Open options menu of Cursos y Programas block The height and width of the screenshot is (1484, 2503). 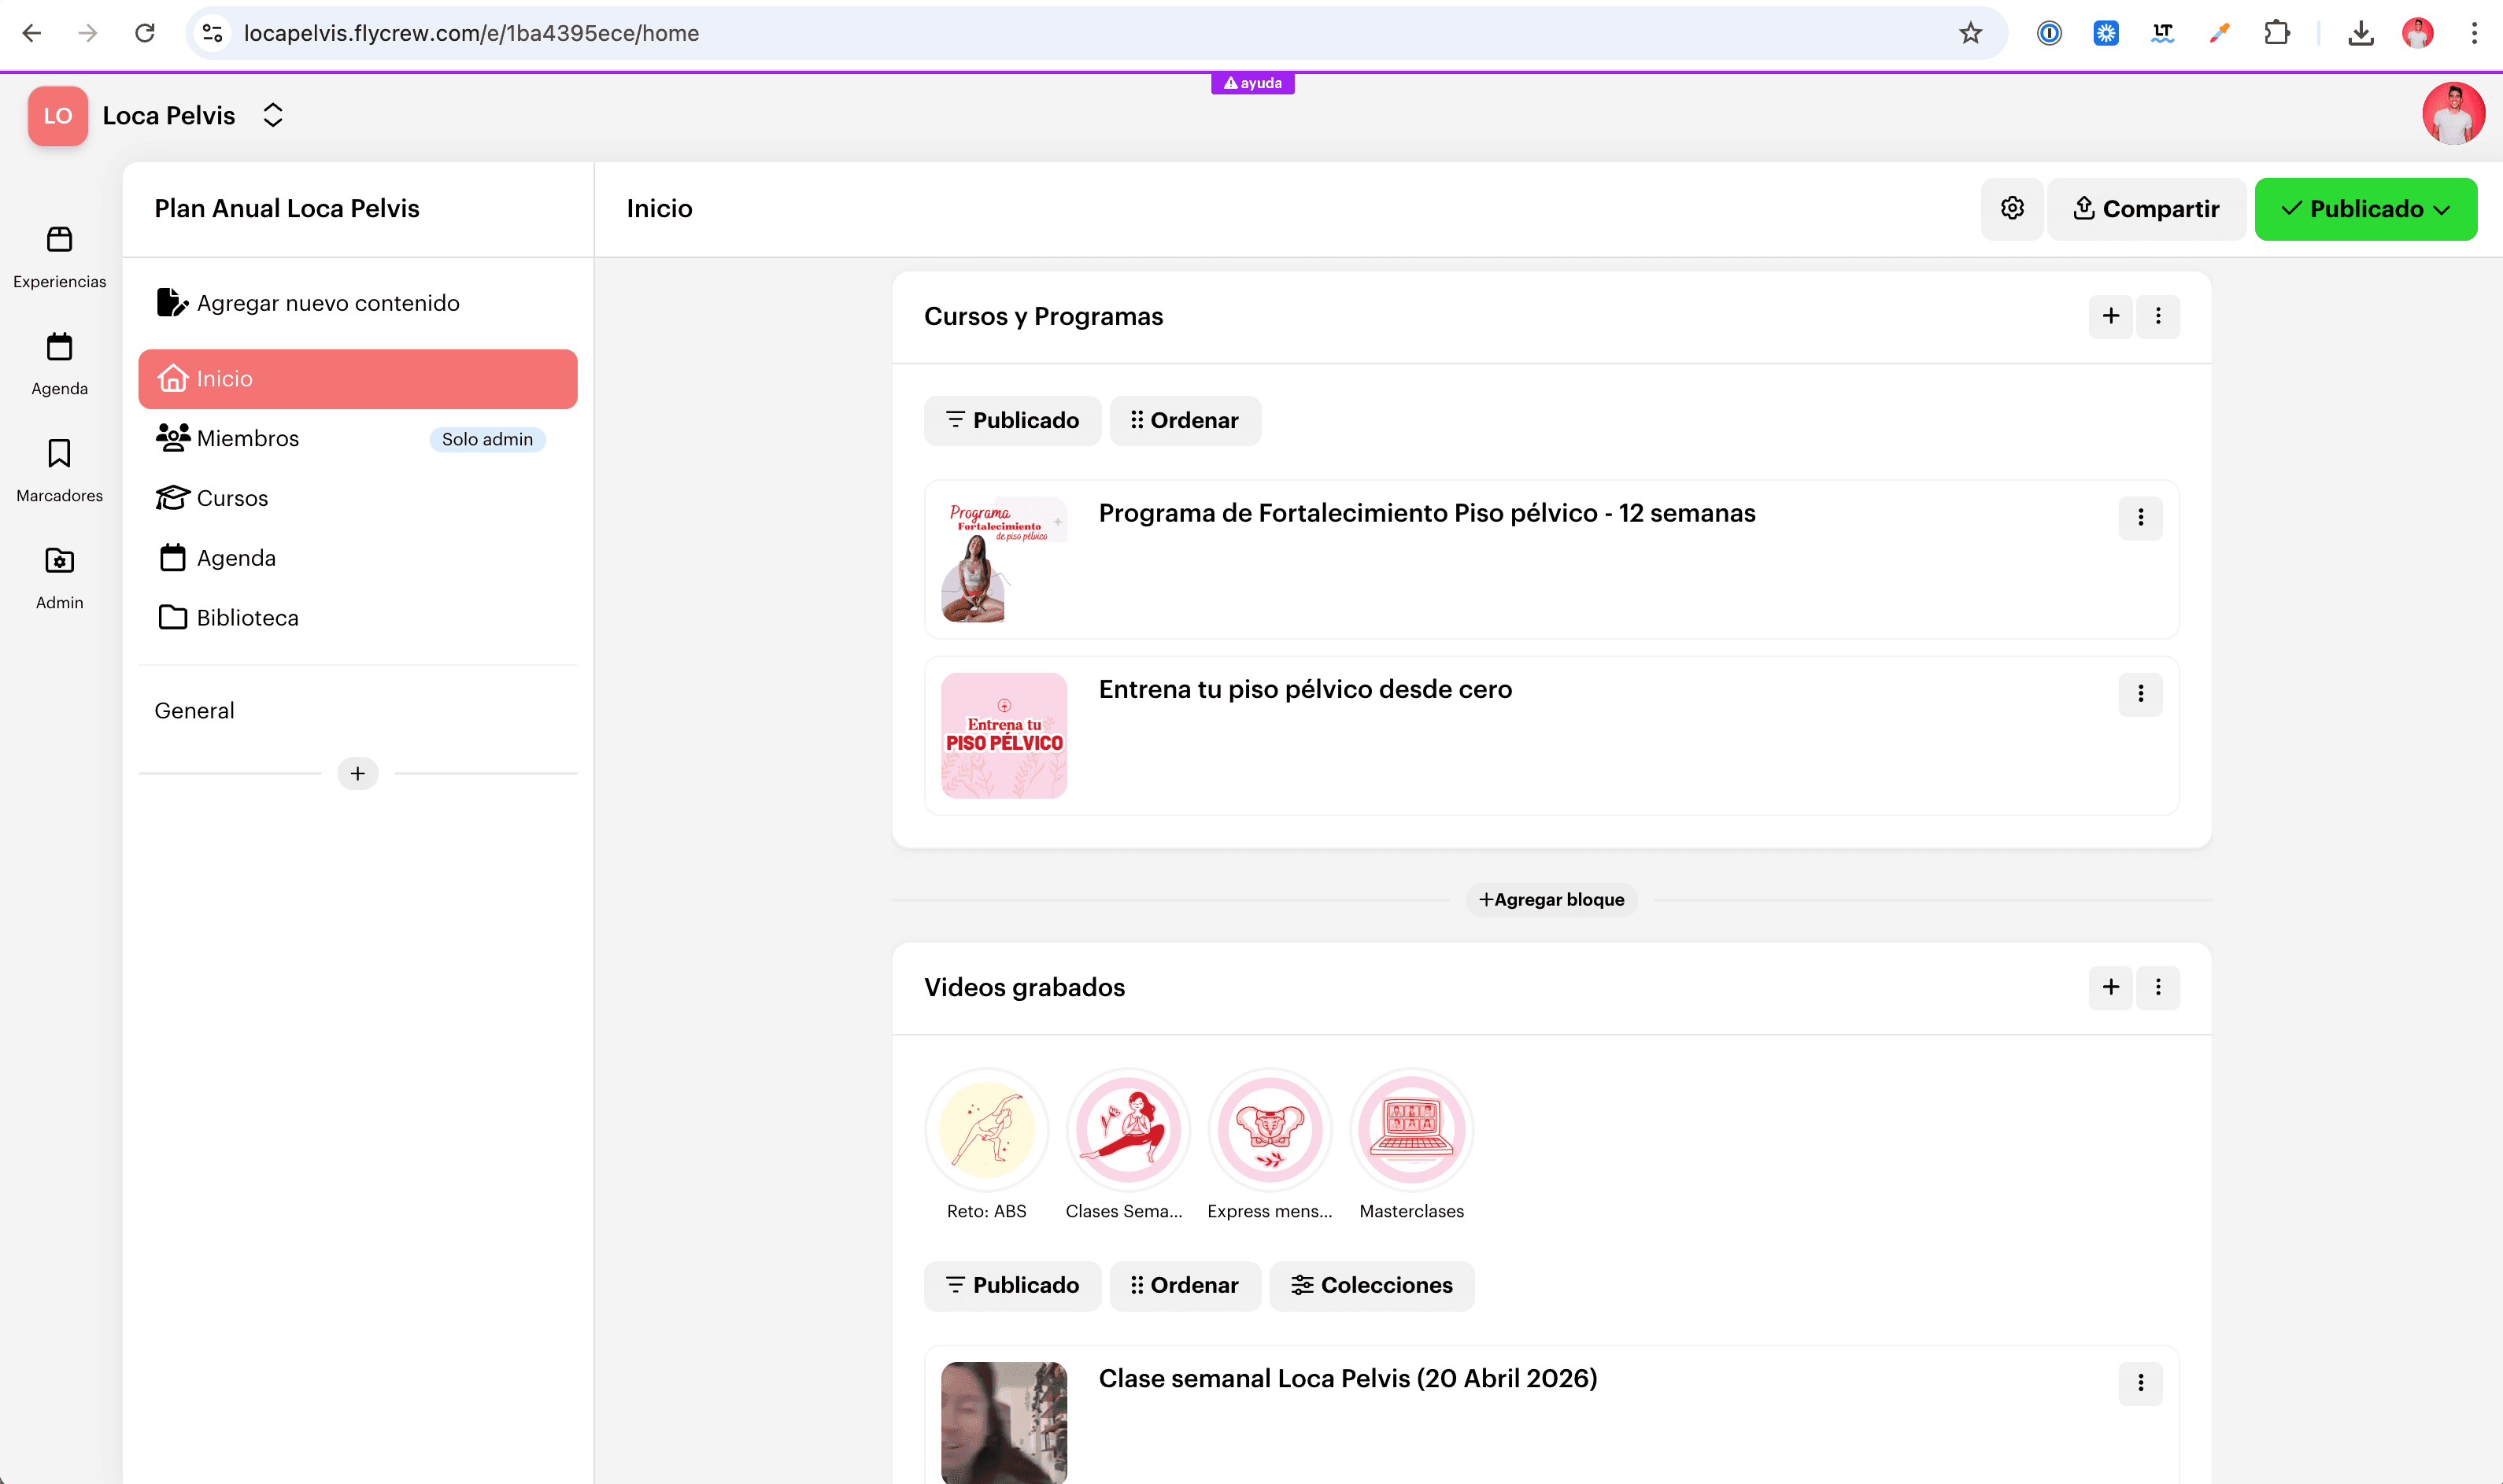[x=2158, y=316]
